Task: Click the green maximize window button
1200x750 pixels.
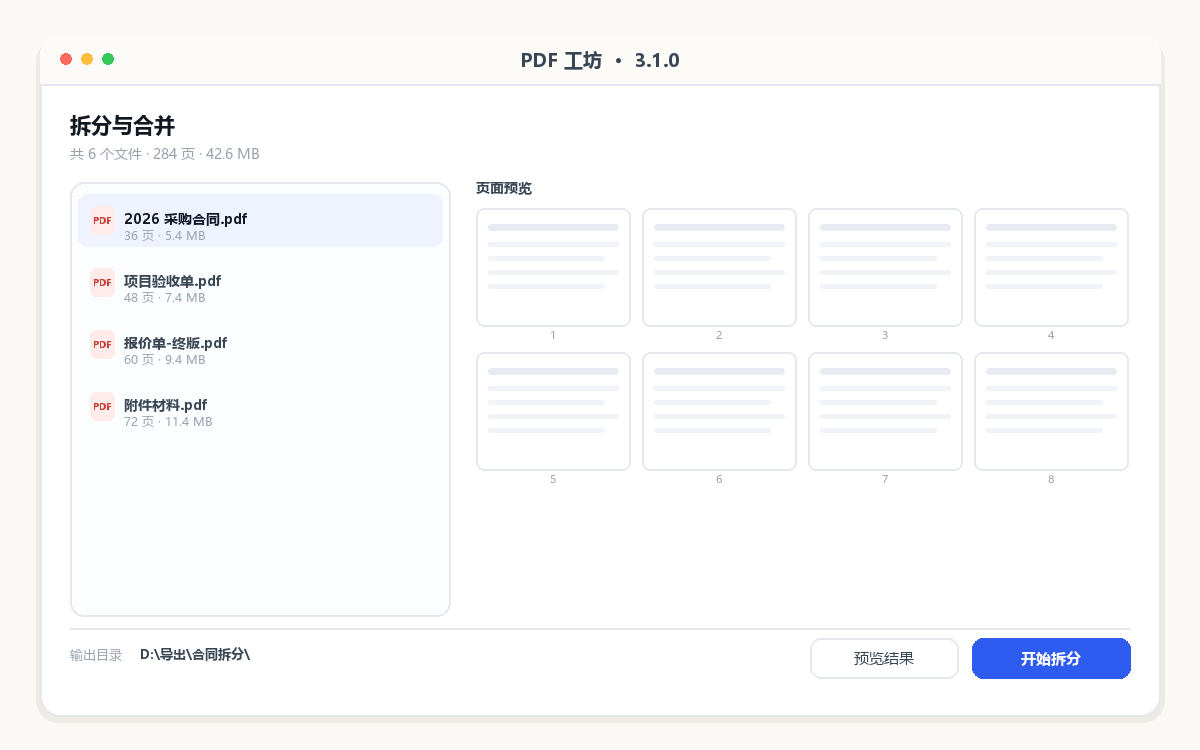Action: 108,59
